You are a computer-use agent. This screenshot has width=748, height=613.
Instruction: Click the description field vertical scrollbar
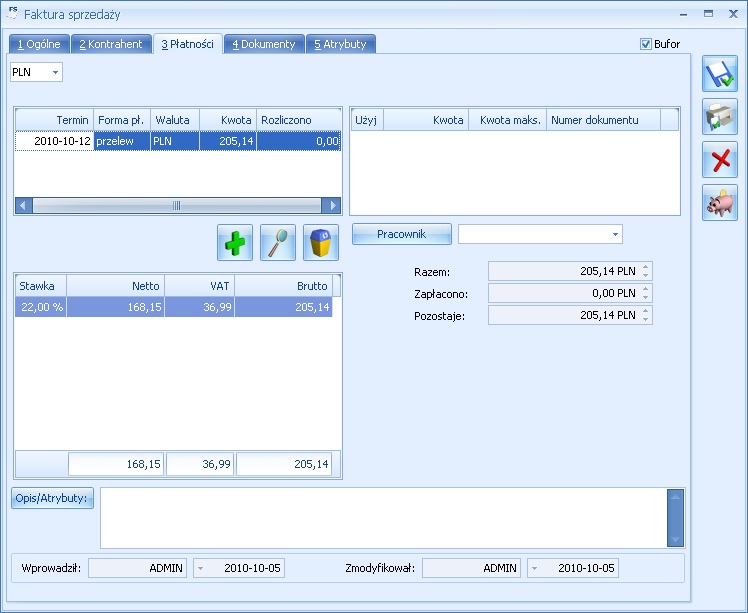675,518
